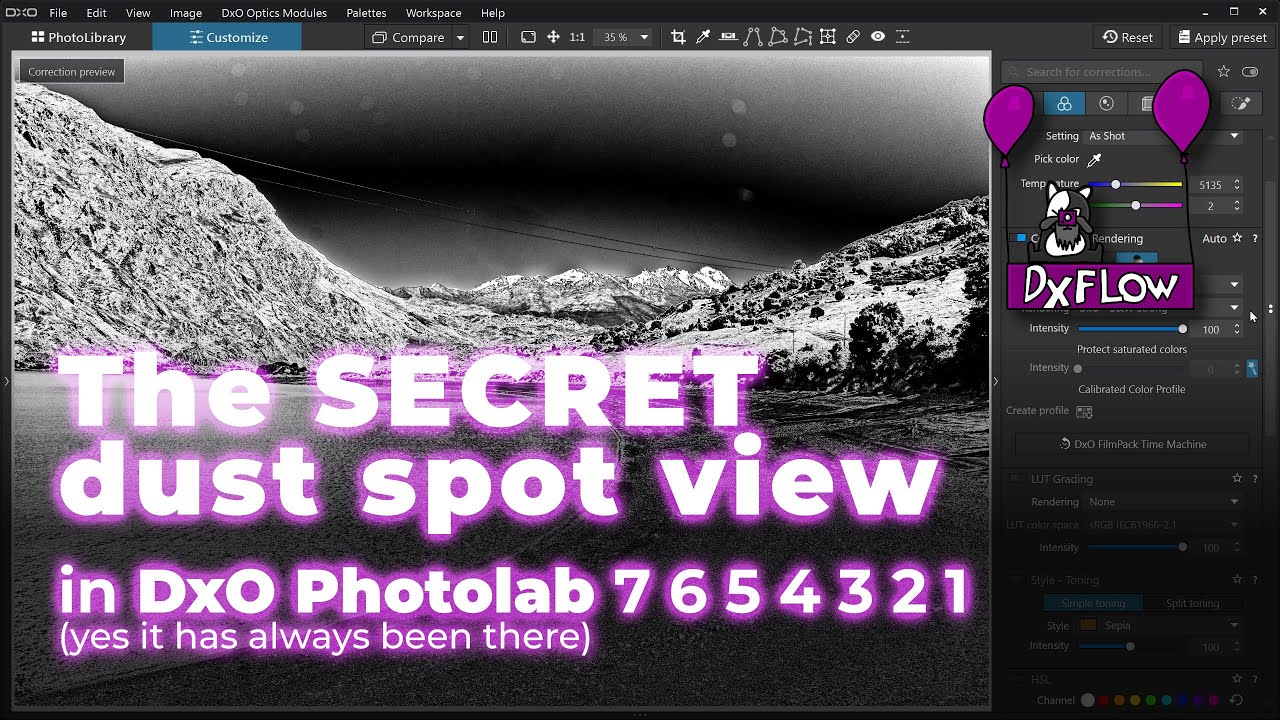The image size is (1280, 720).
Task: Open the Edit menu
Action: point(96,13)
